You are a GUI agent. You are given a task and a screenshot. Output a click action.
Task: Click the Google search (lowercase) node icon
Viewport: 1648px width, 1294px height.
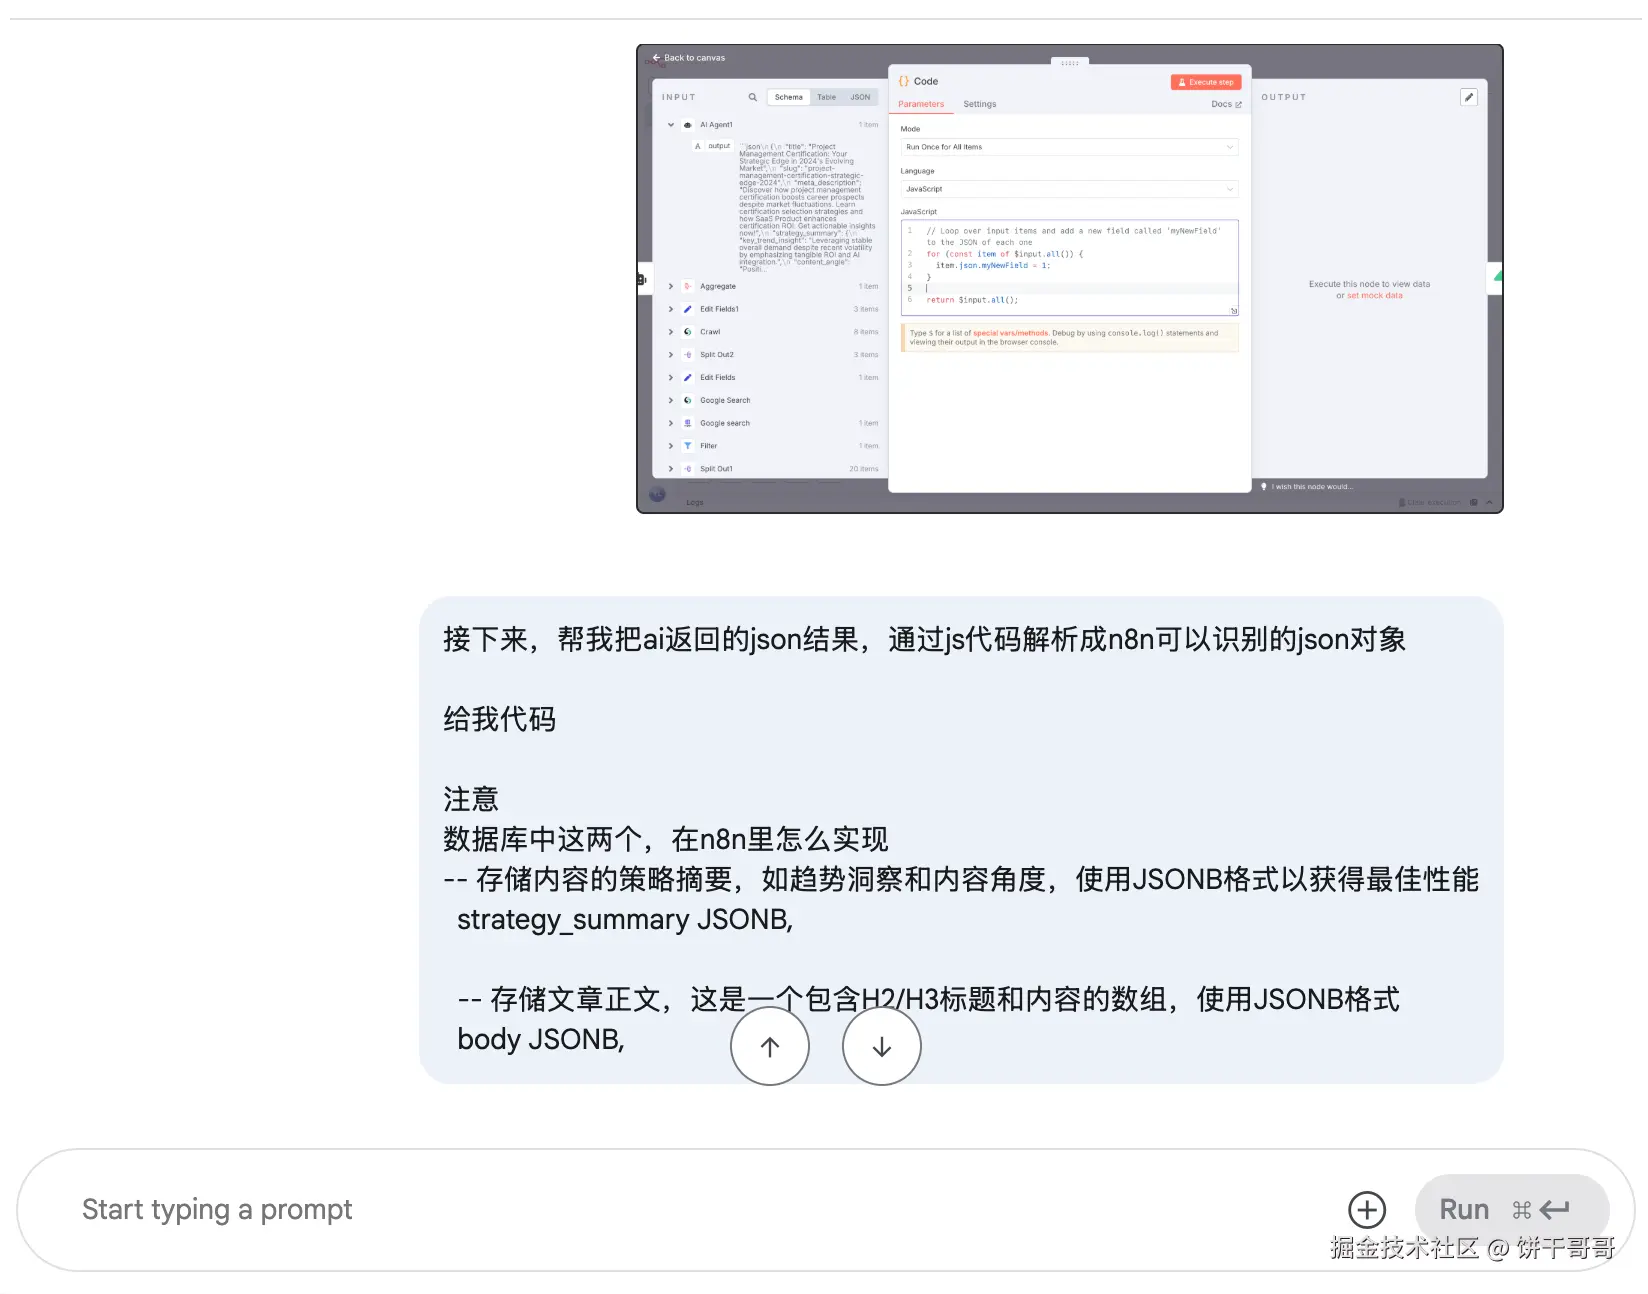click(x=687, y=423)
